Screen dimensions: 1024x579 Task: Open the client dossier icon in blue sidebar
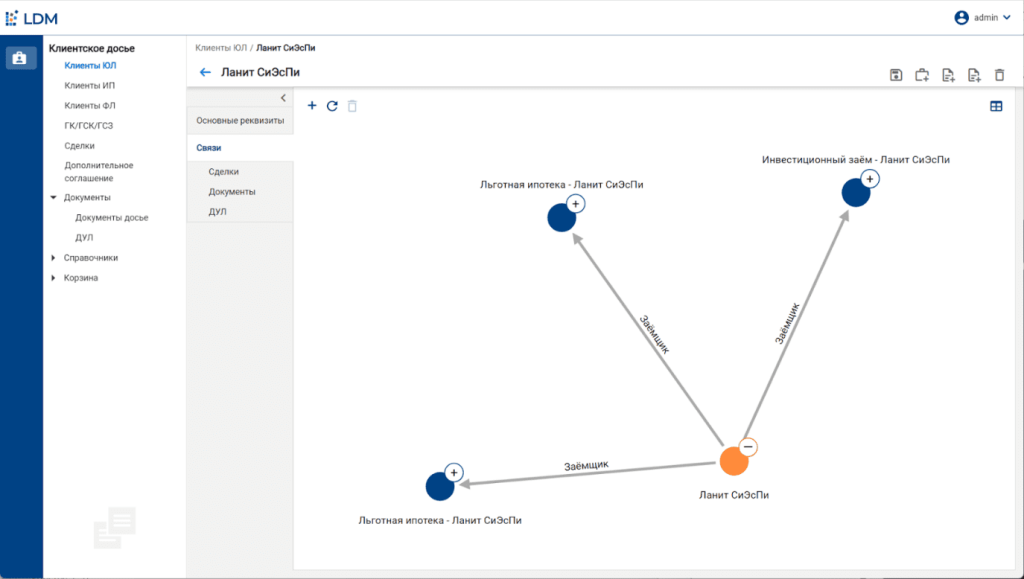[x=21, y=58]
